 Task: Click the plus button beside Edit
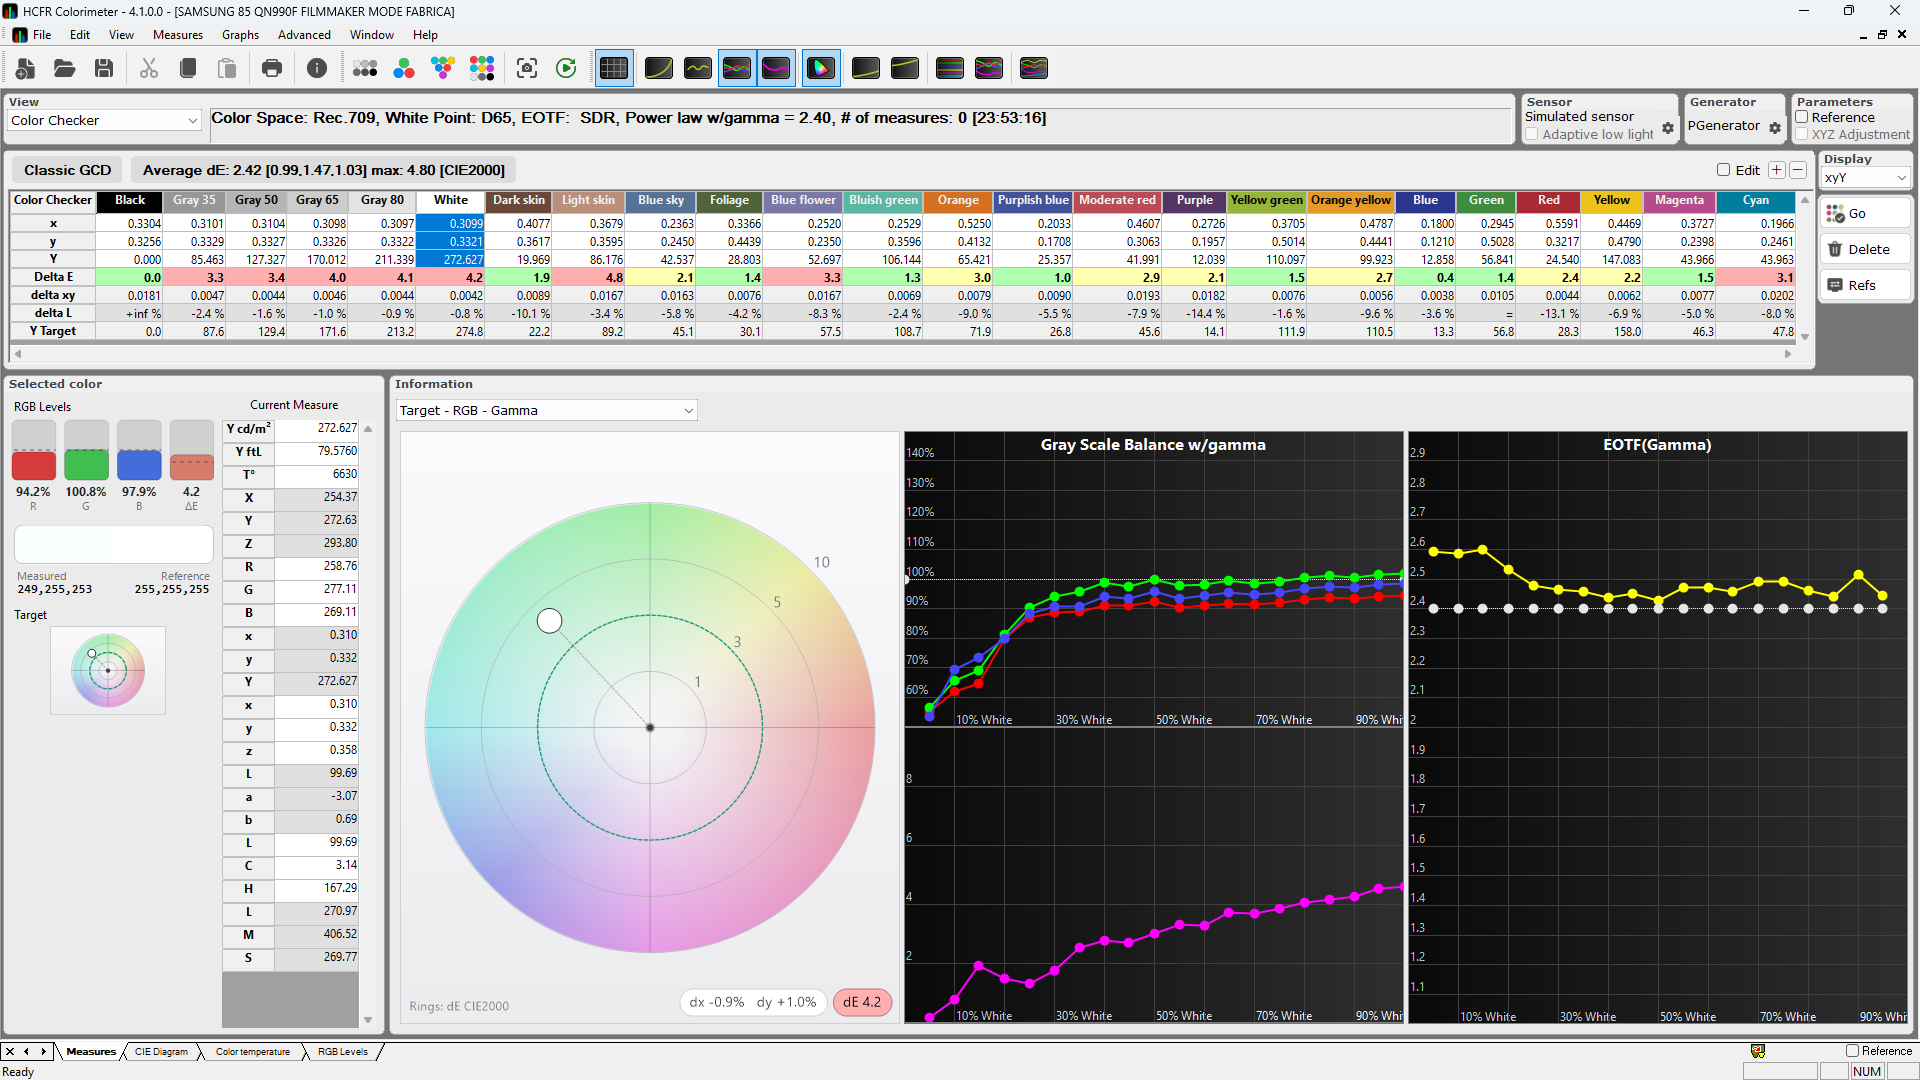coord(1777,170)
